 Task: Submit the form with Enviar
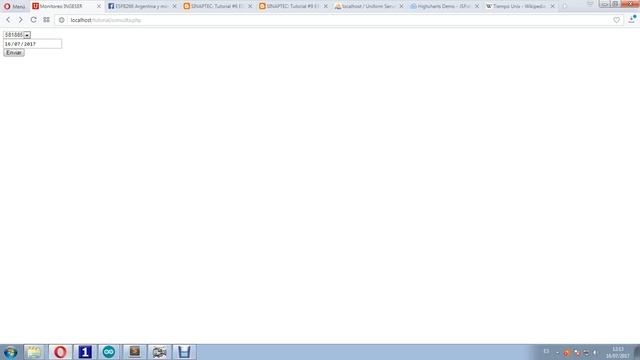[14, 53]
